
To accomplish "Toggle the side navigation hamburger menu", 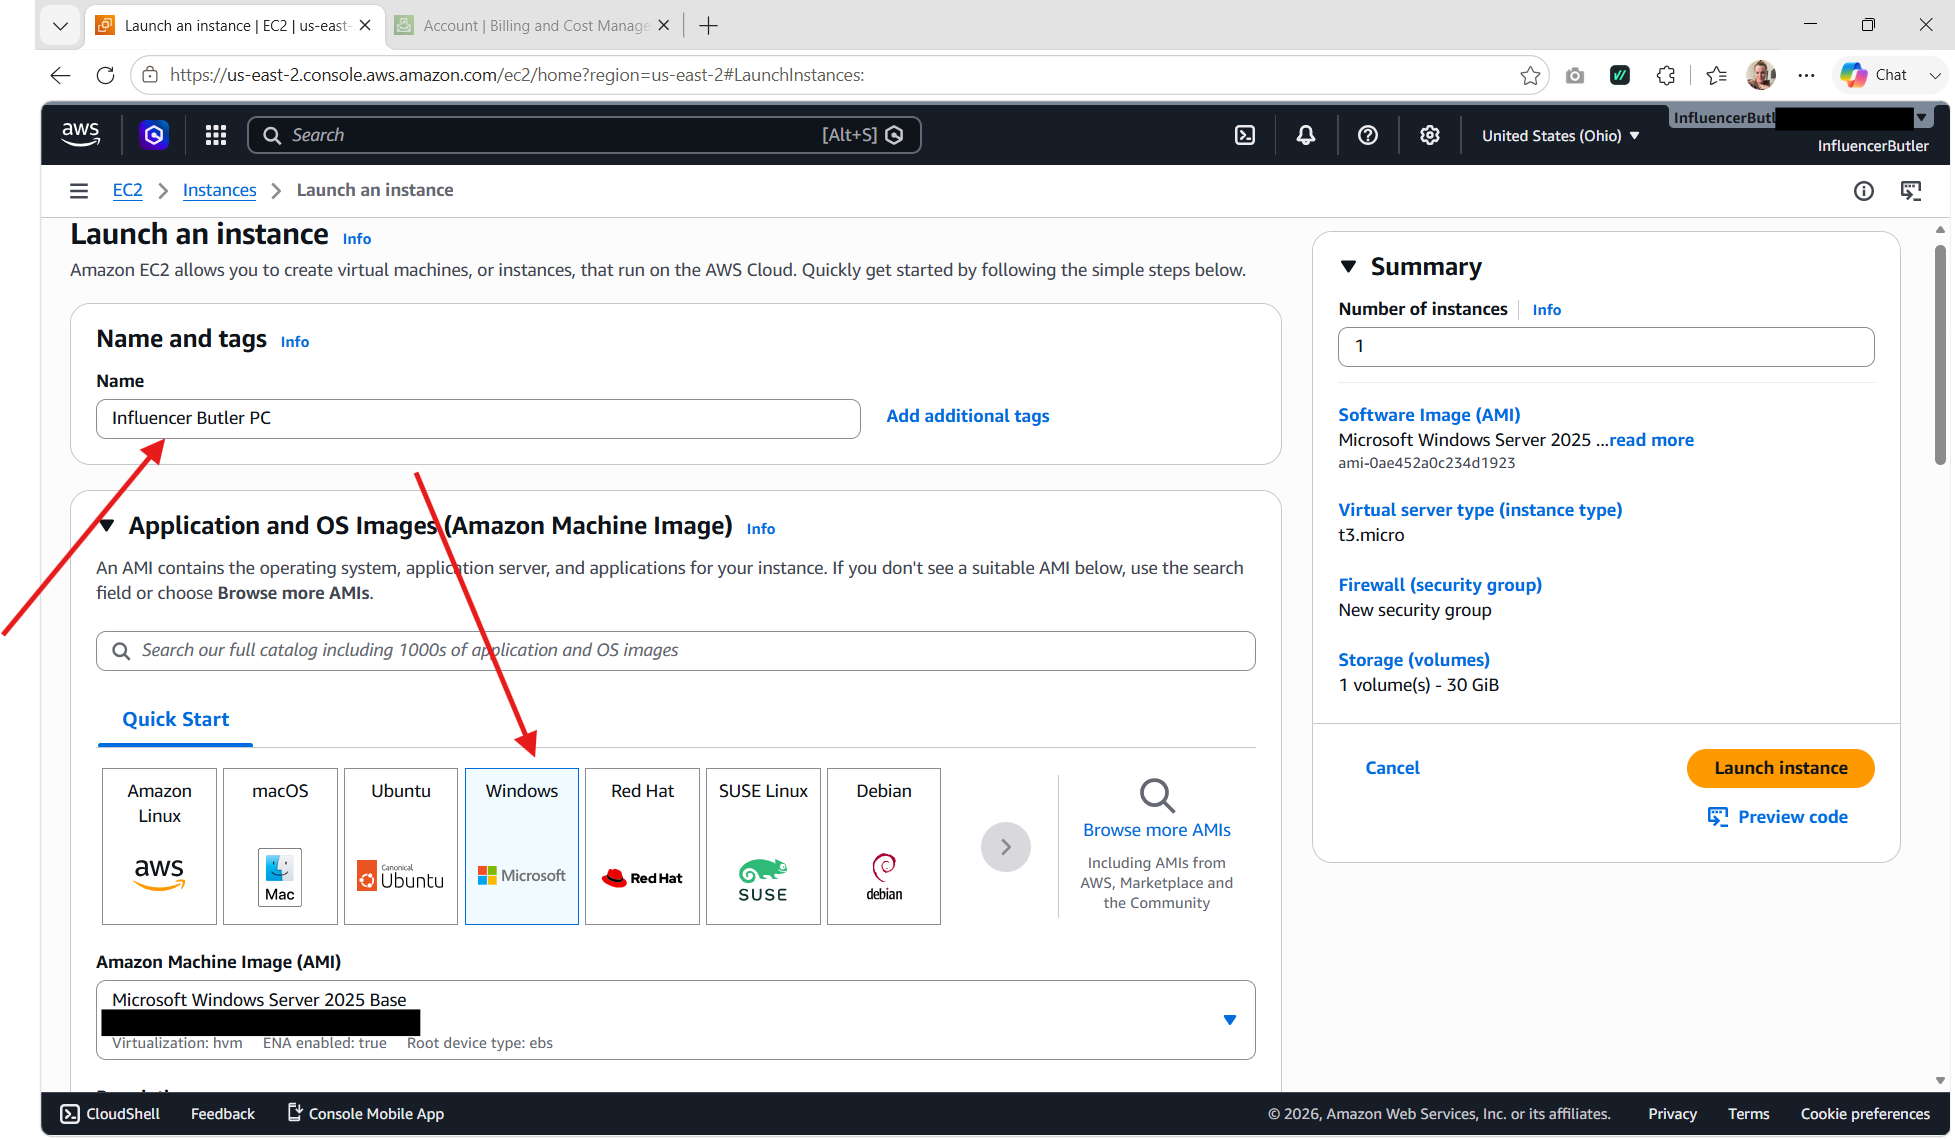I will coord(79,190).
